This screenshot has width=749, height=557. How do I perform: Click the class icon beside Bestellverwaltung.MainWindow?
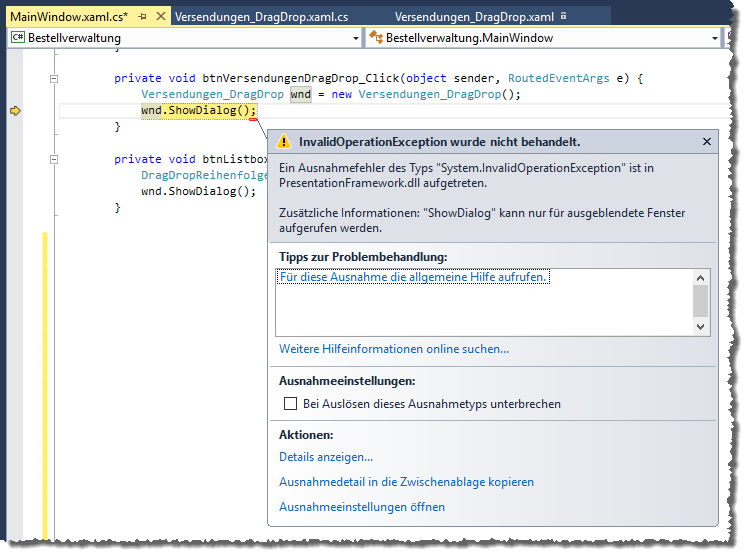coord(376,38)
